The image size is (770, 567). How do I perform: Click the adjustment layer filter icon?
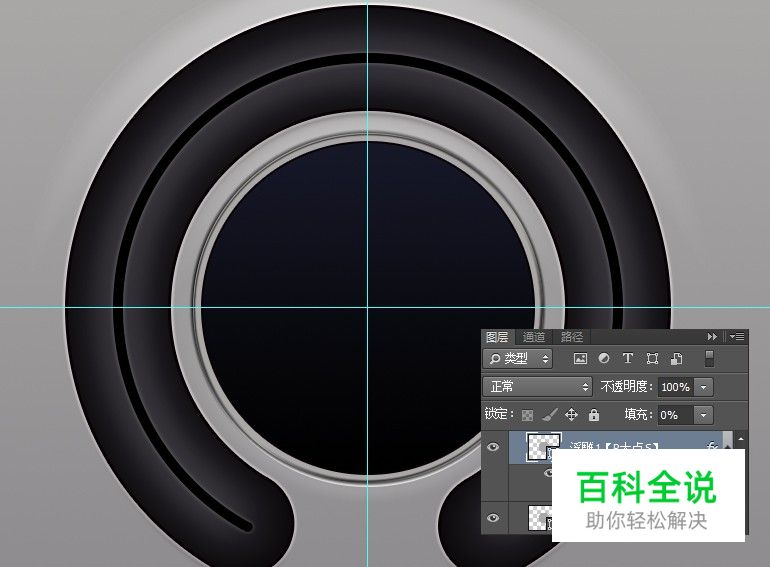click(x=604, y=358)
